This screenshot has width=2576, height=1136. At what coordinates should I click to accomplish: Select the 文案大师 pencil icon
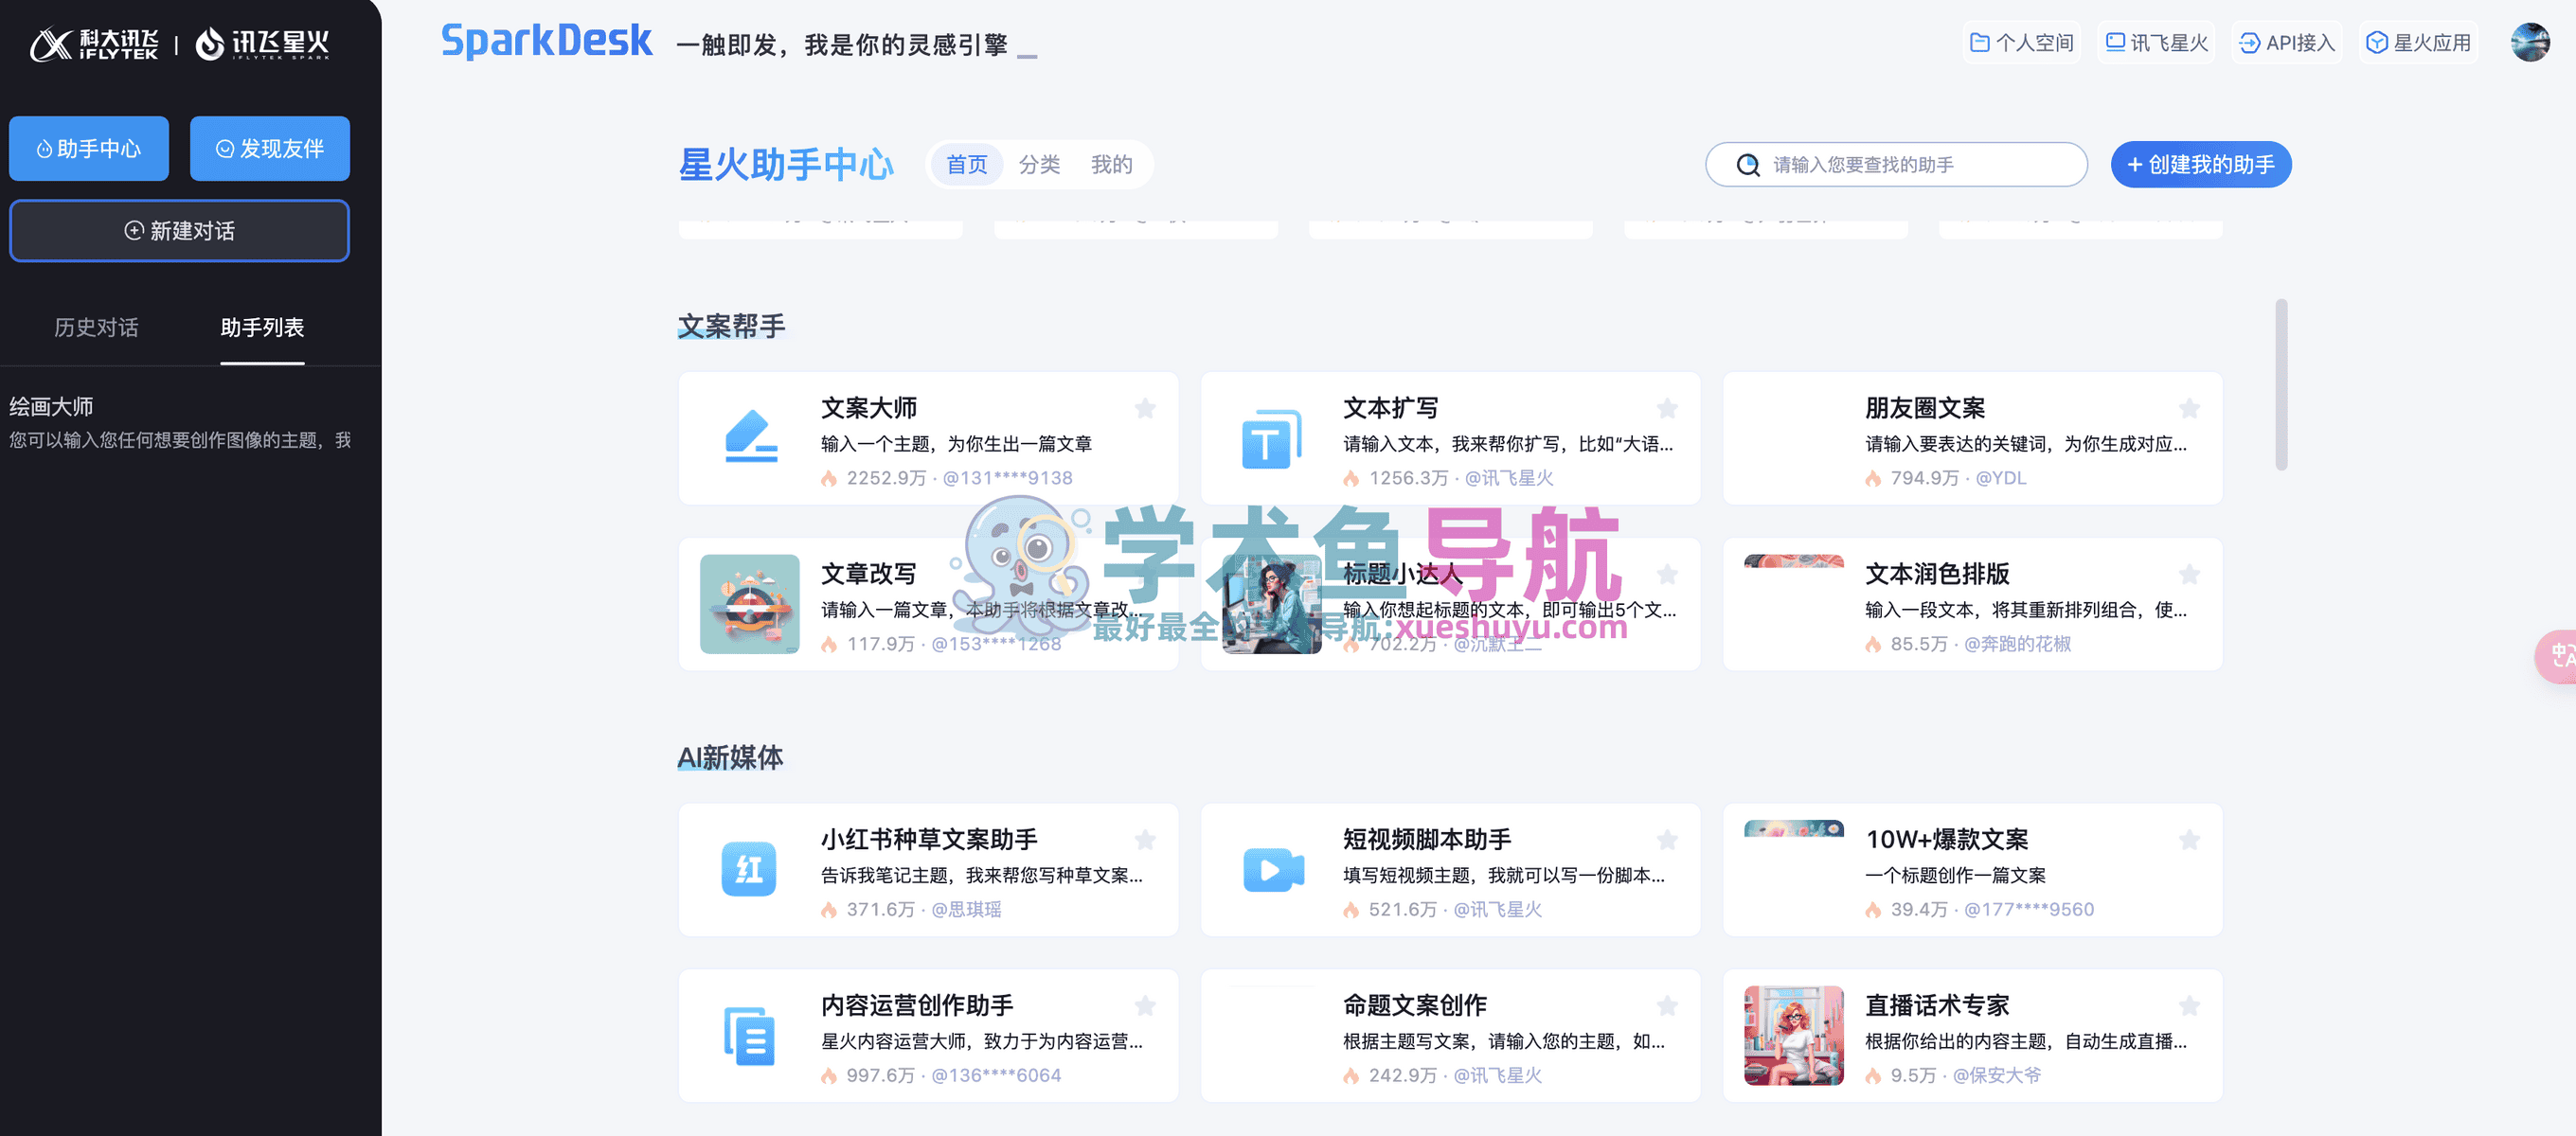coord(748,438)
